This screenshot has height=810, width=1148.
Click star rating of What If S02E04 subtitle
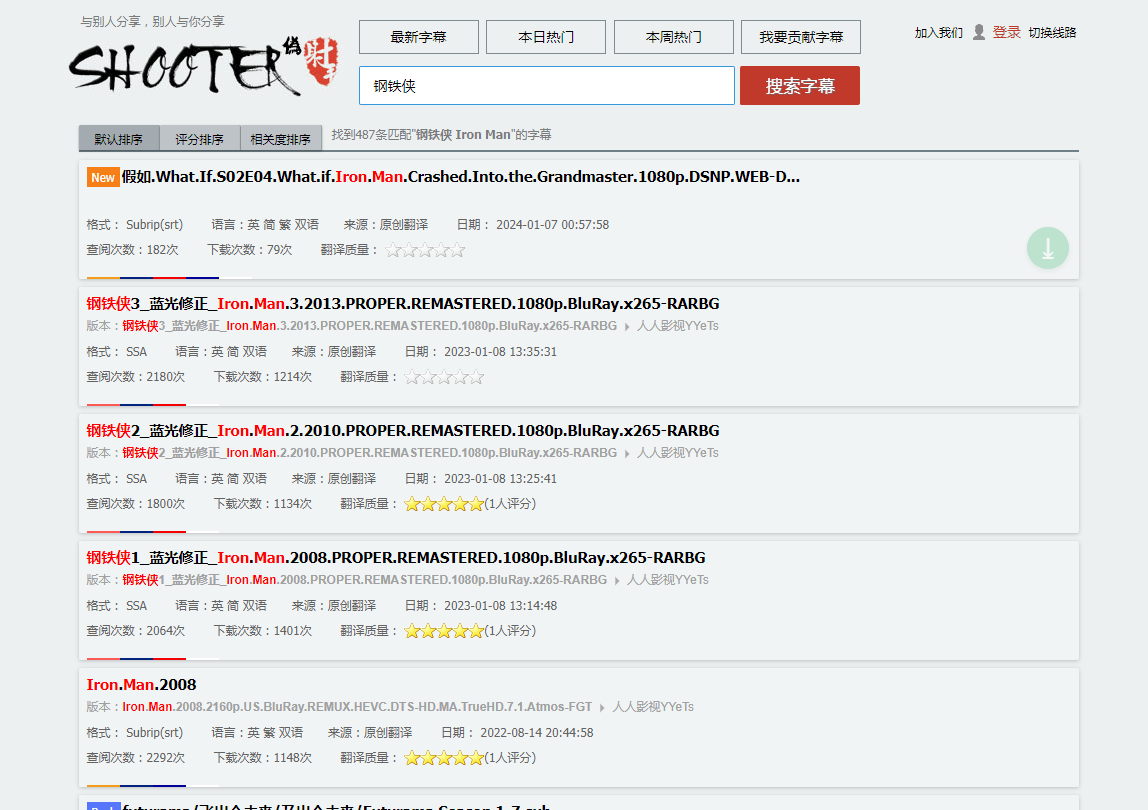pos(425,250)
